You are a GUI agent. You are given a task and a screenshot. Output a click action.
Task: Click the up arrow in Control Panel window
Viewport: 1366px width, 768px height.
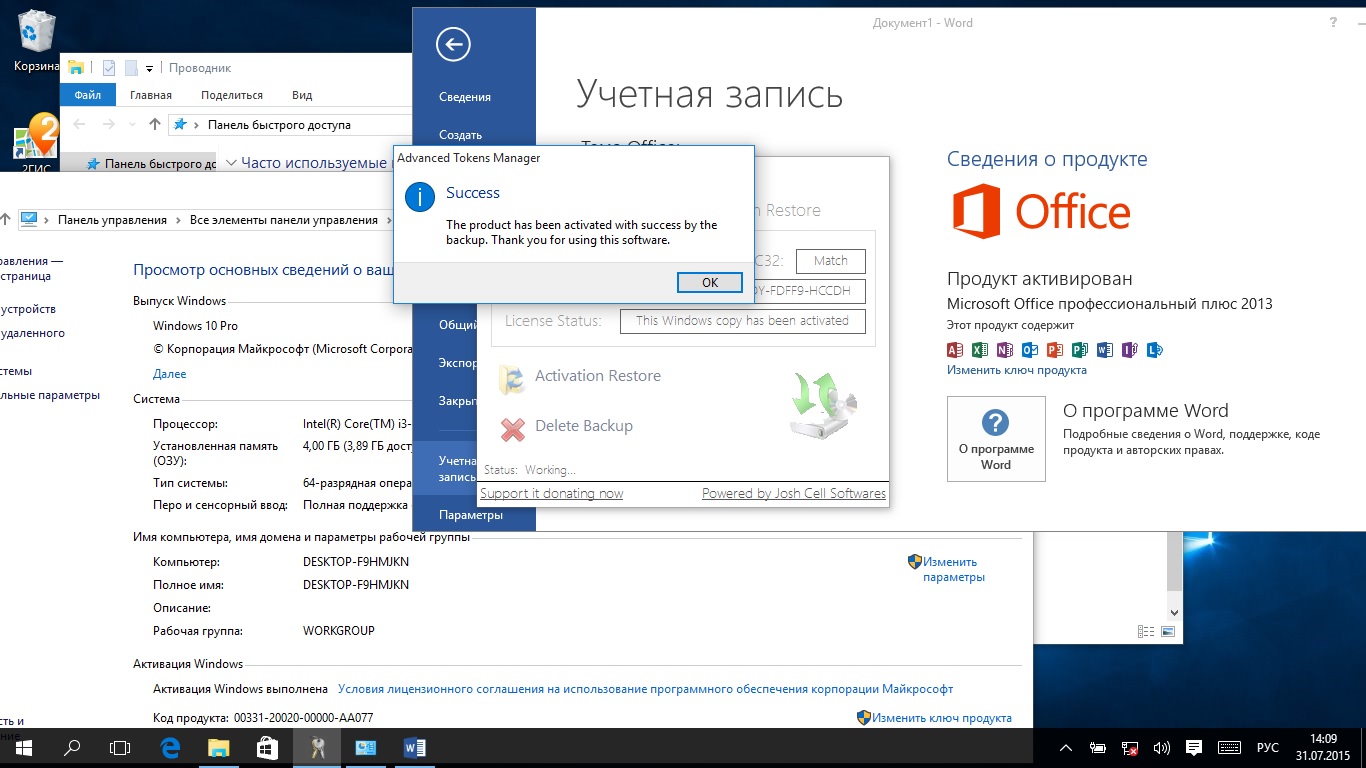(x=5, y=220)
